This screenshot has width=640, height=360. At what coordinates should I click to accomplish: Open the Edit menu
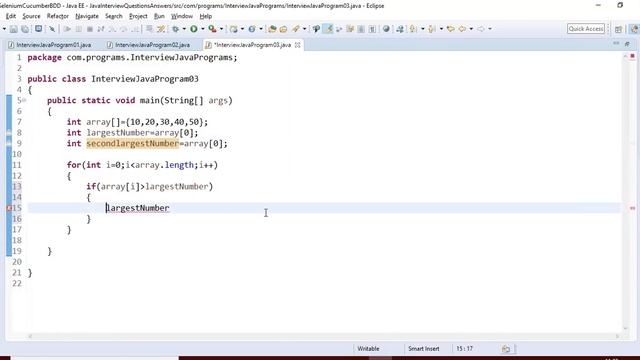[x=11, y=16]
